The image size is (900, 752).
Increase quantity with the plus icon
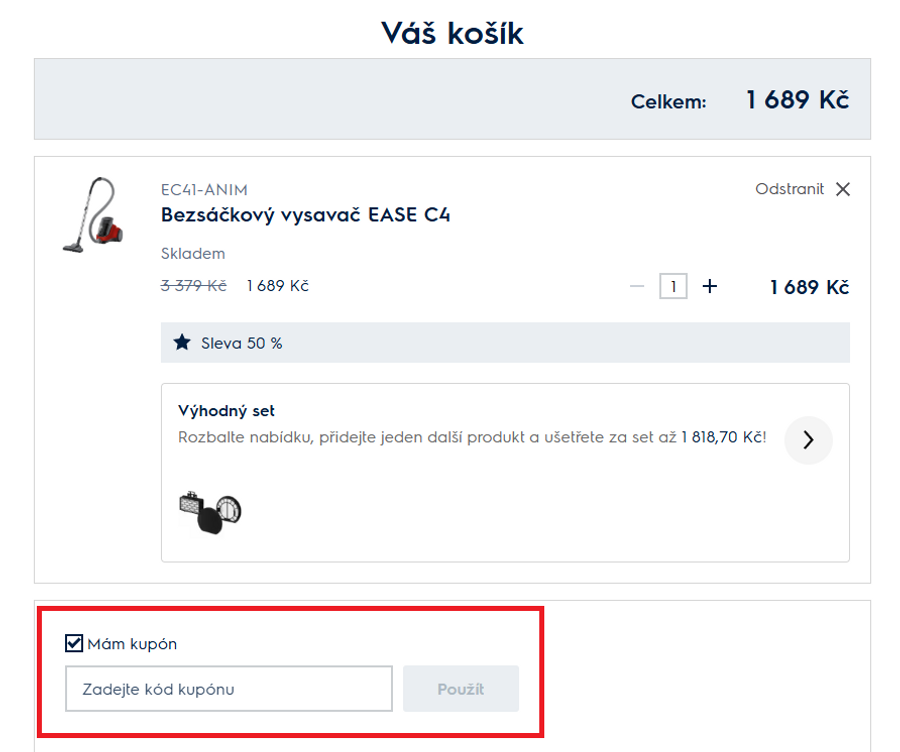[710, 287]
